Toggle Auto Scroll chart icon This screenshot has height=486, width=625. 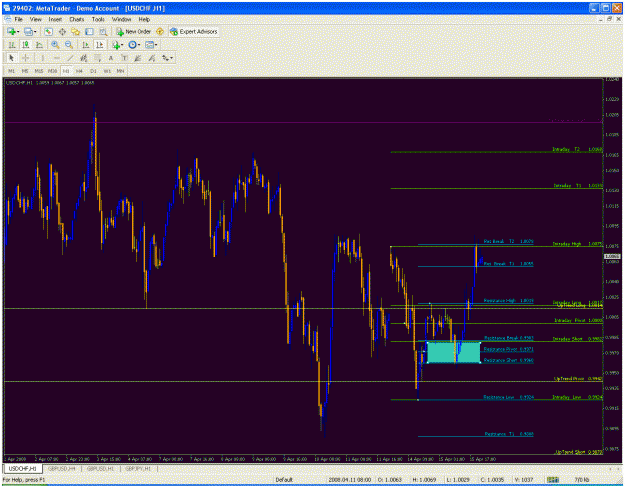pos(85,45)
